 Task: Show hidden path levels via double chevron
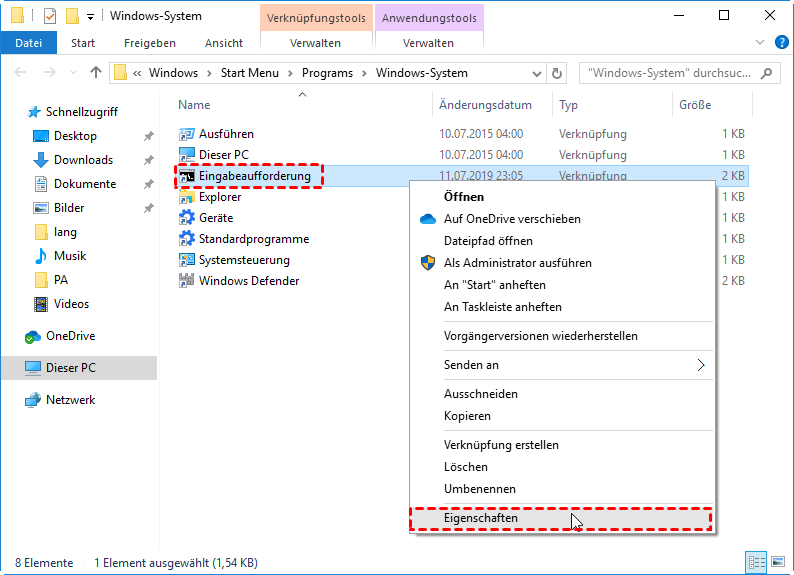pos(137,73)
